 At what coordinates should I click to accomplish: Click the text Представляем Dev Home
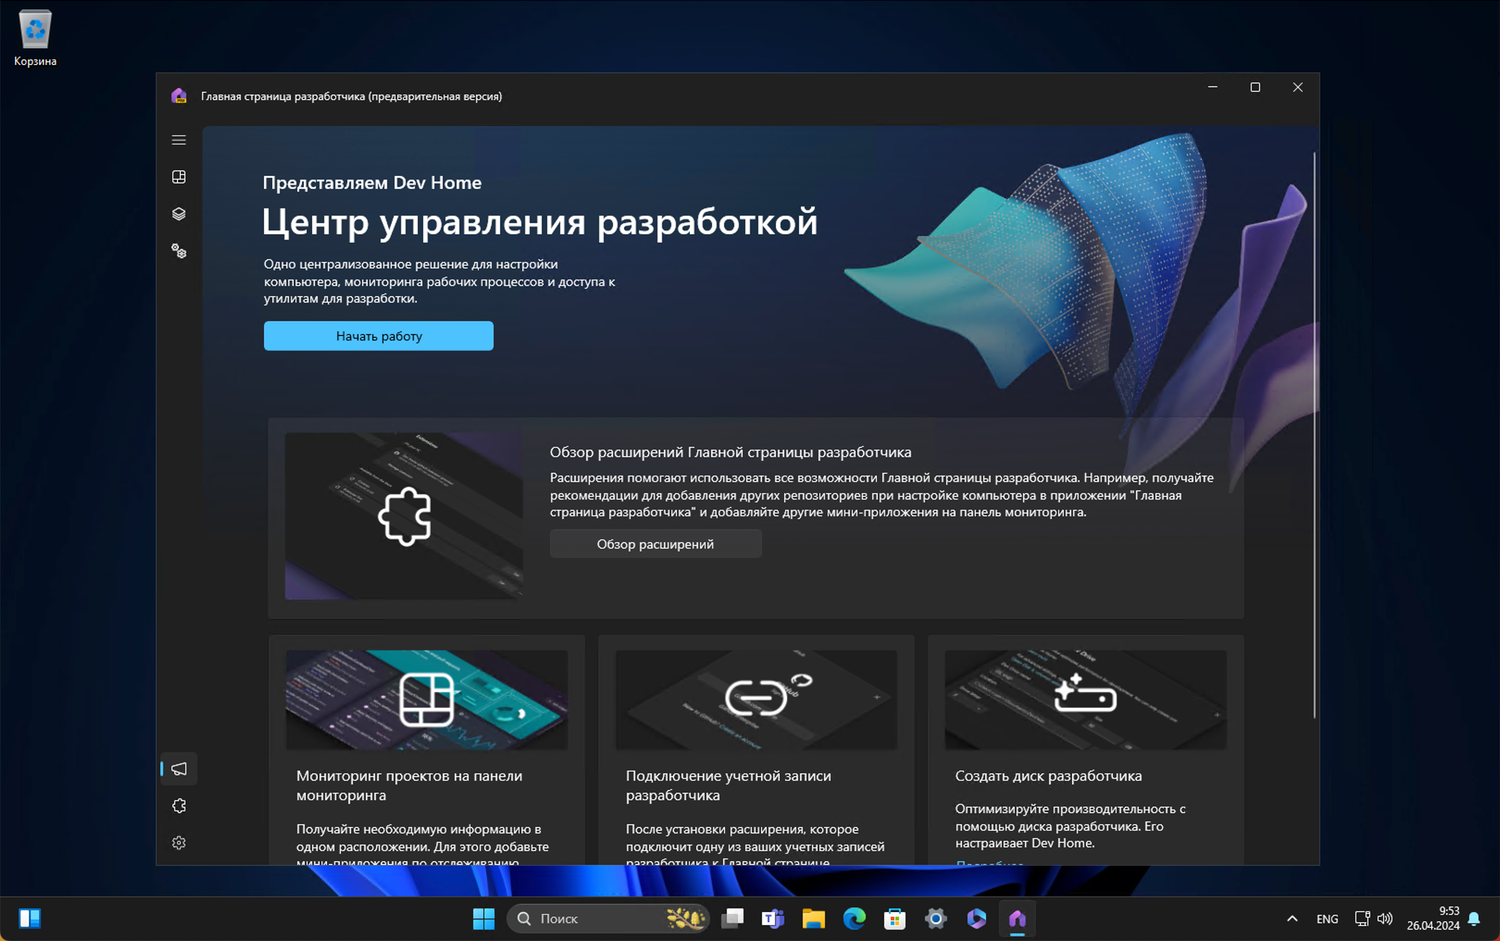372,183
